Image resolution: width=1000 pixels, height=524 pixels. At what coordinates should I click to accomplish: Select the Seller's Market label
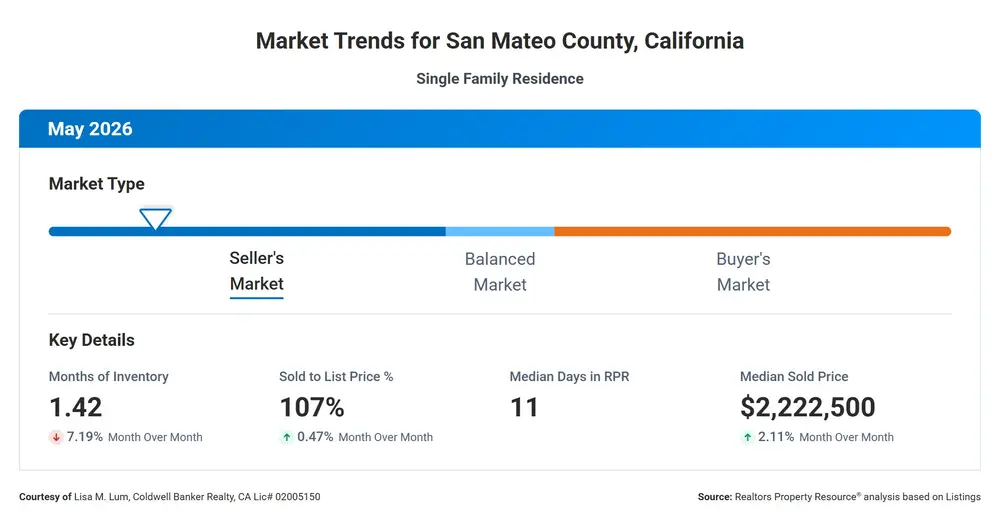256,272
